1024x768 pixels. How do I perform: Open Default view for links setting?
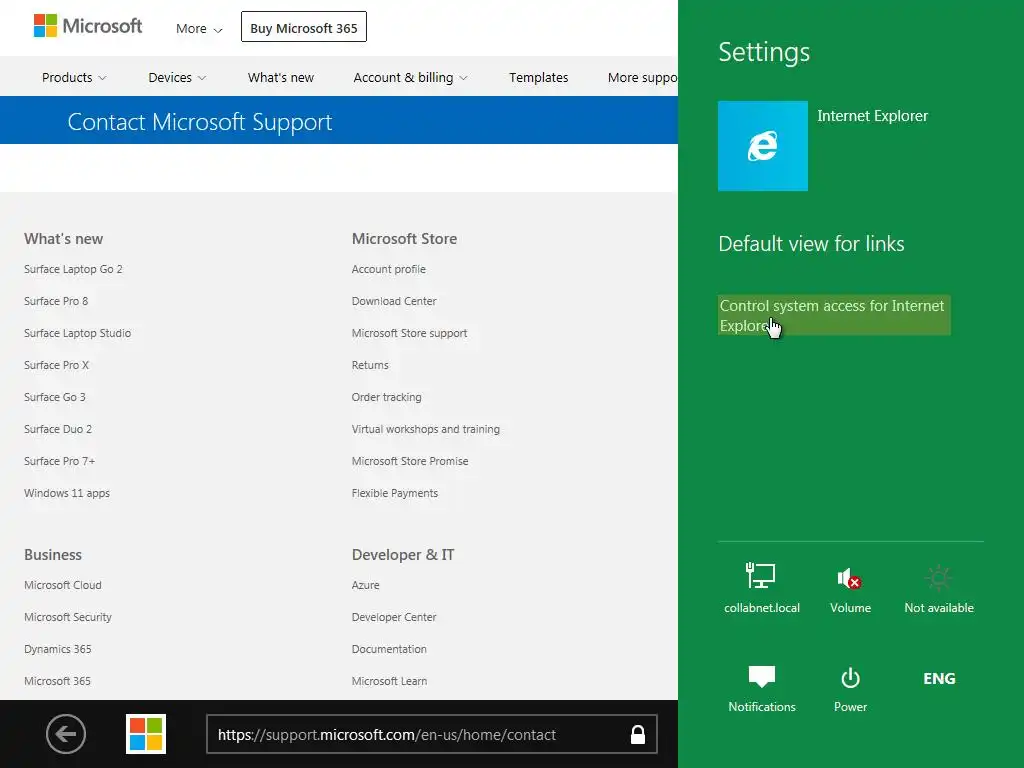click(811, 244)
